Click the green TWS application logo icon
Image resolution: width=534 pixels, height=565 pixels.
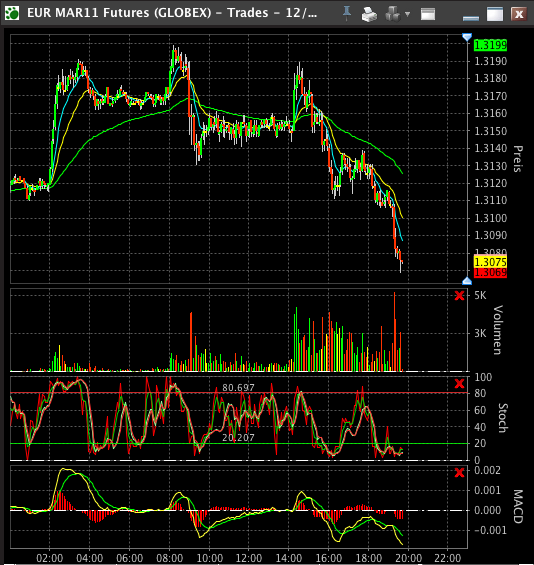12,14
